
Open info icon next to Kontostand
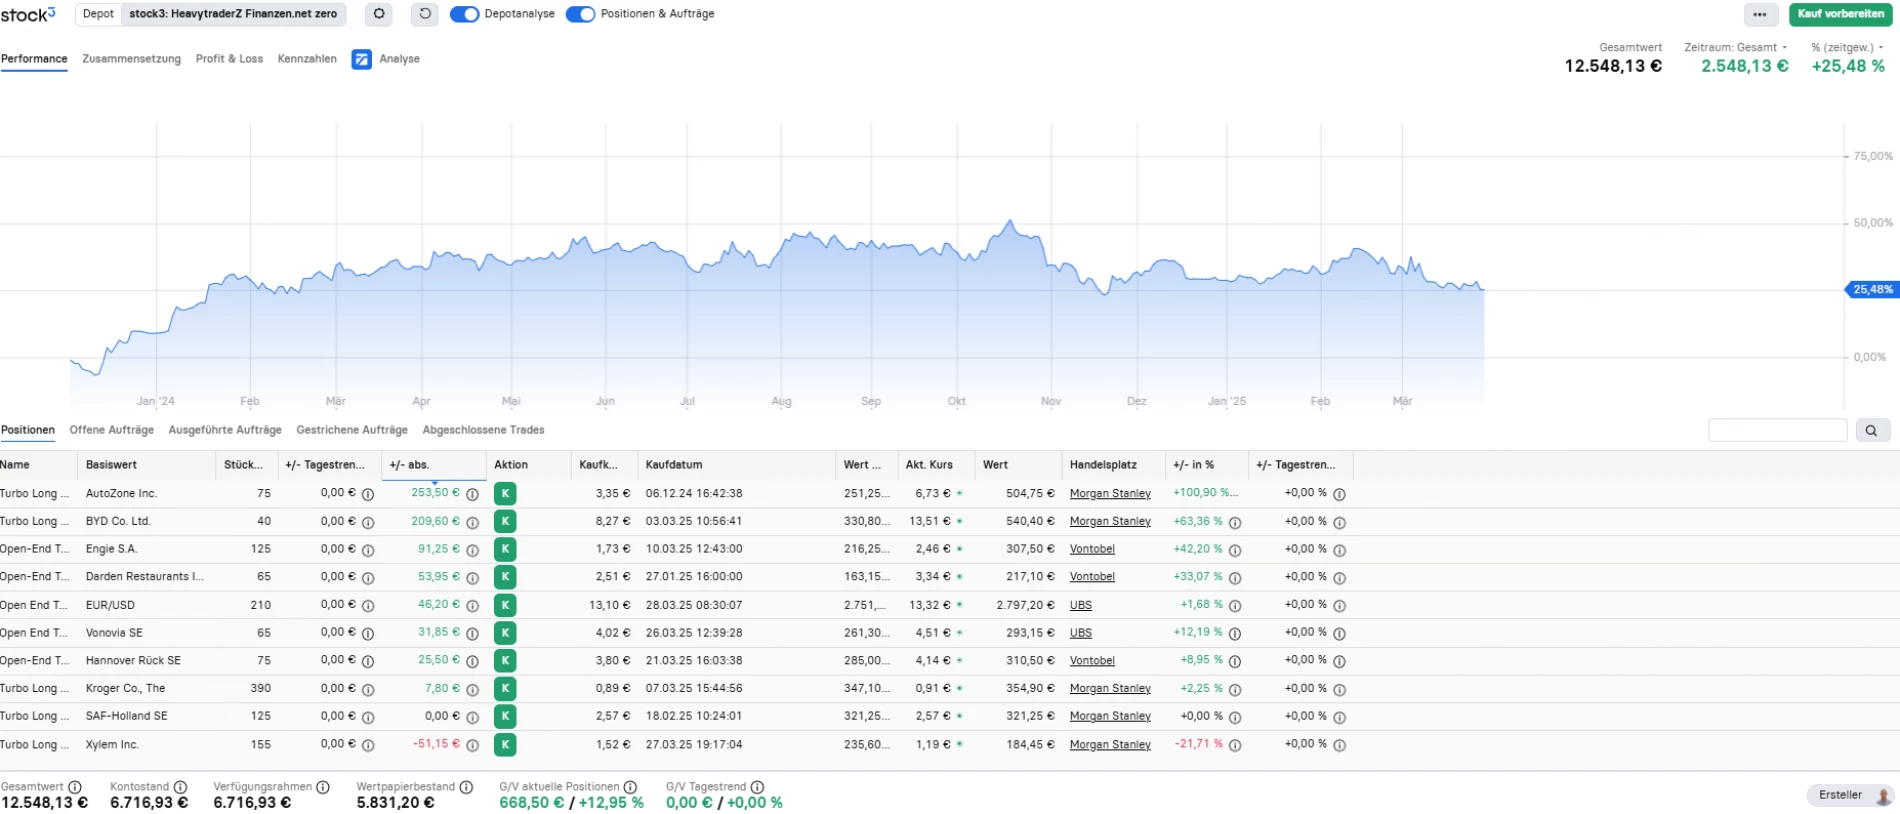pyautogui.click(x=180, y=787)
